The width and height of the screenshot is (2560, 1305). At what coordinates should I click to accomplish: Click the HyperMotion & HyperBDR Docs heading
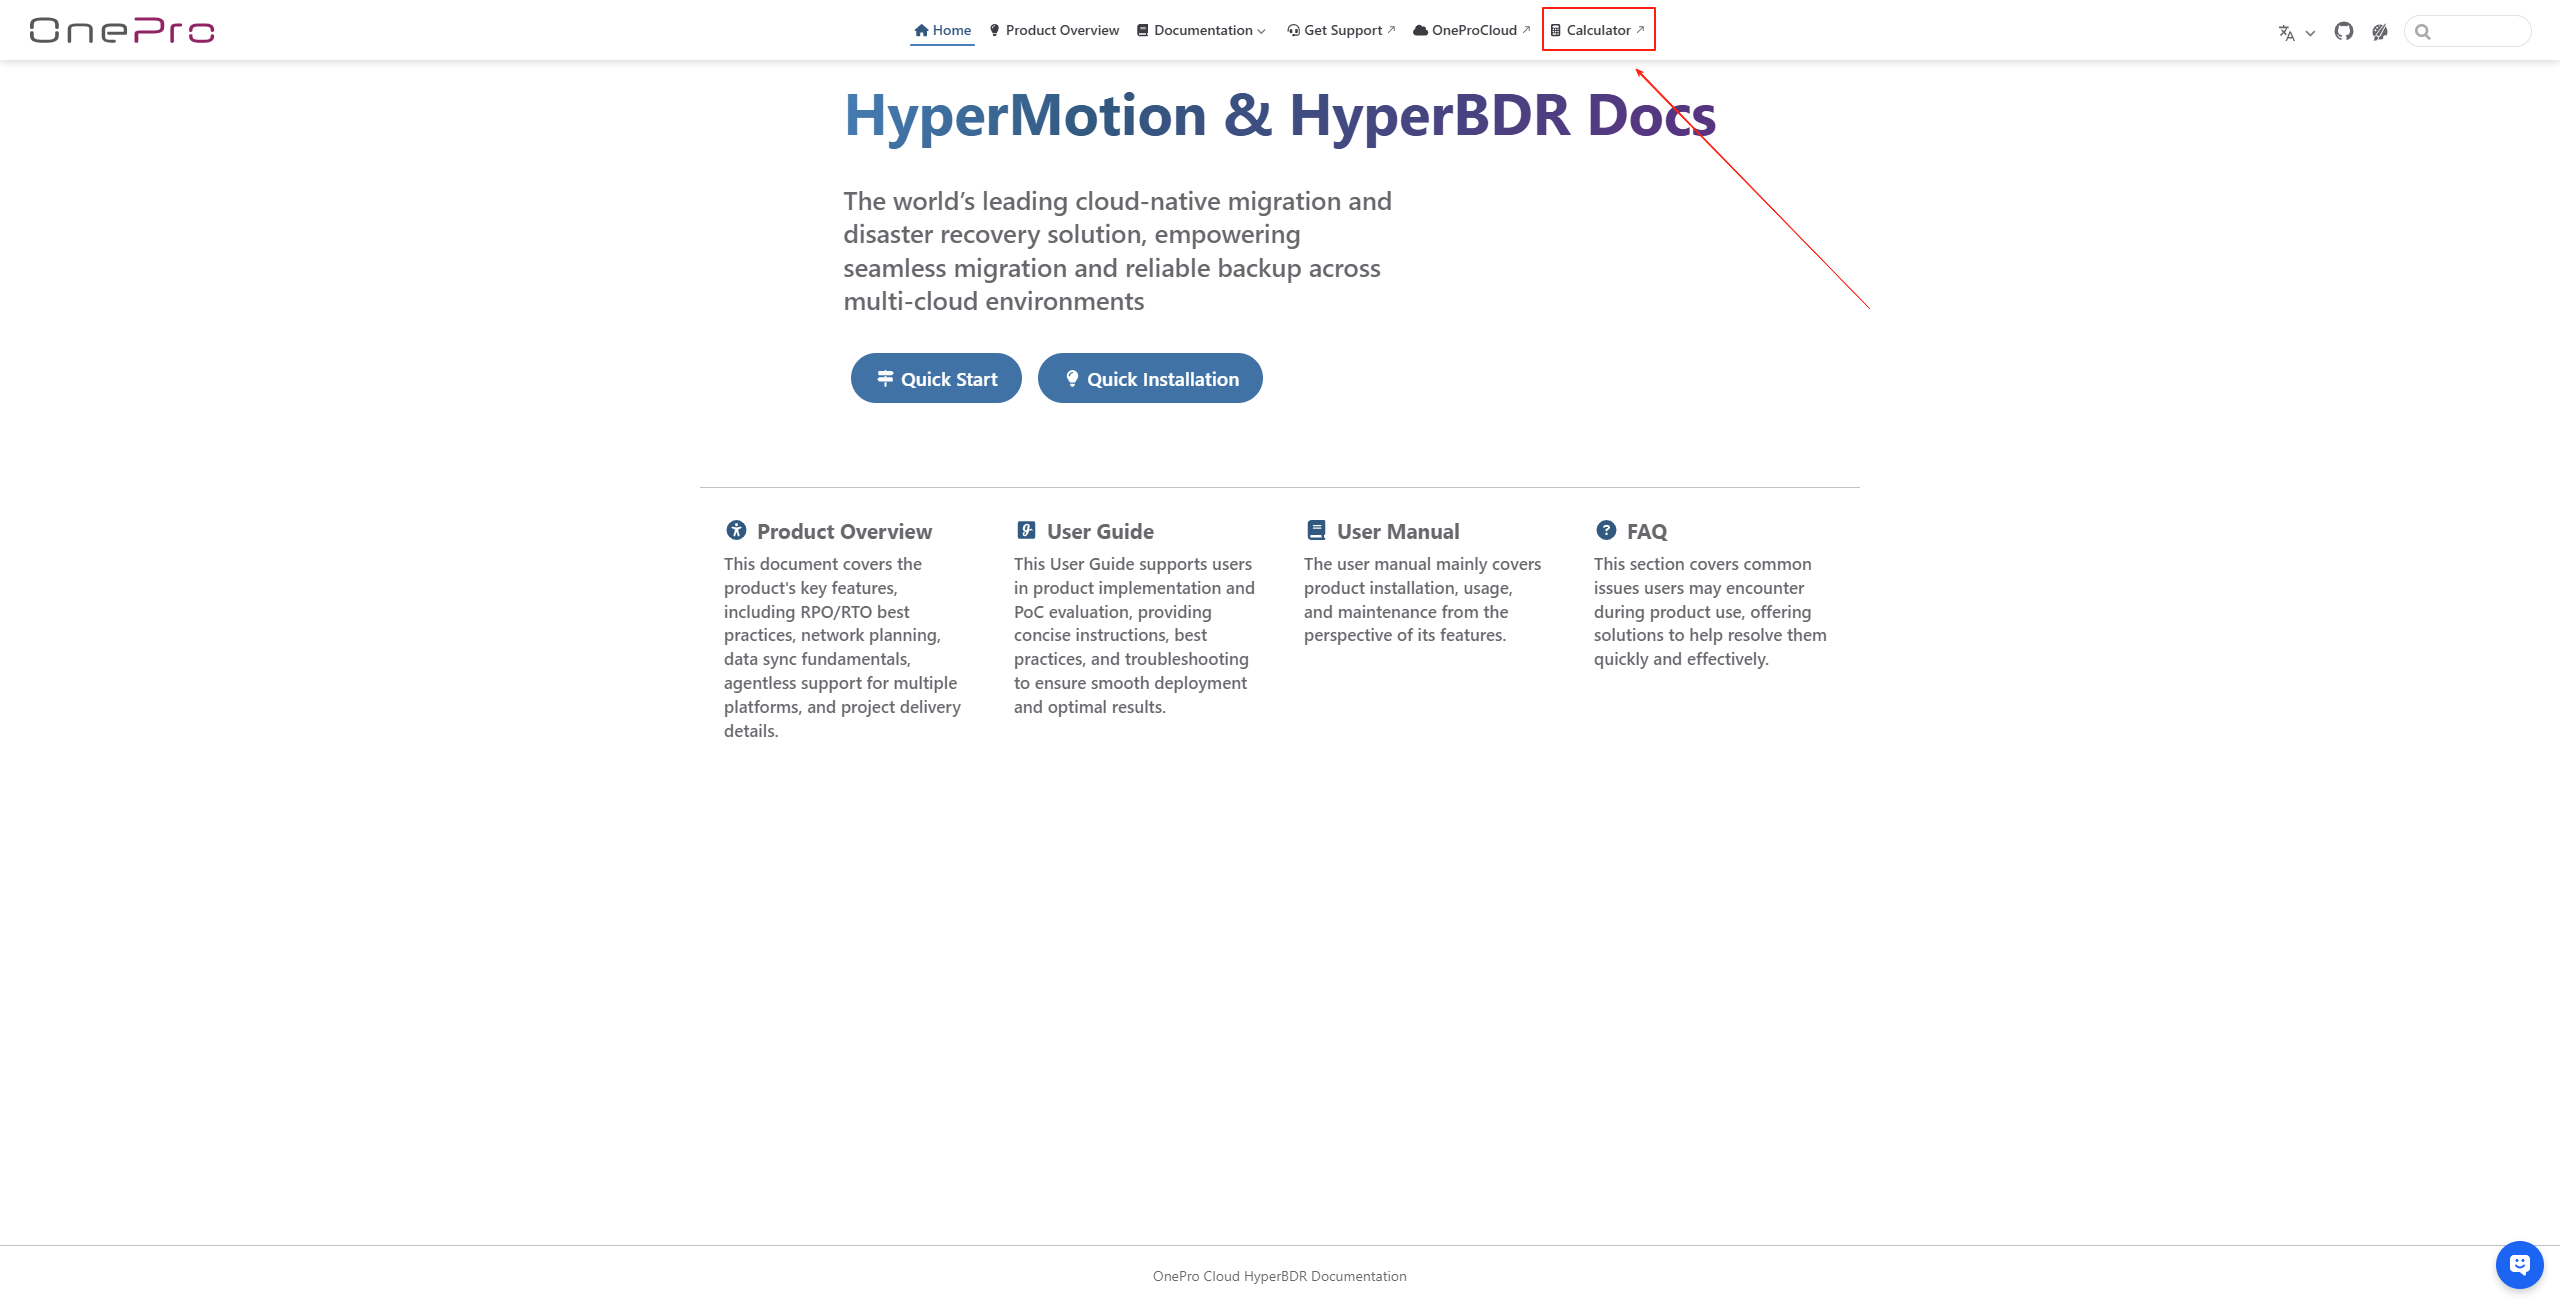pos(1280,114)
